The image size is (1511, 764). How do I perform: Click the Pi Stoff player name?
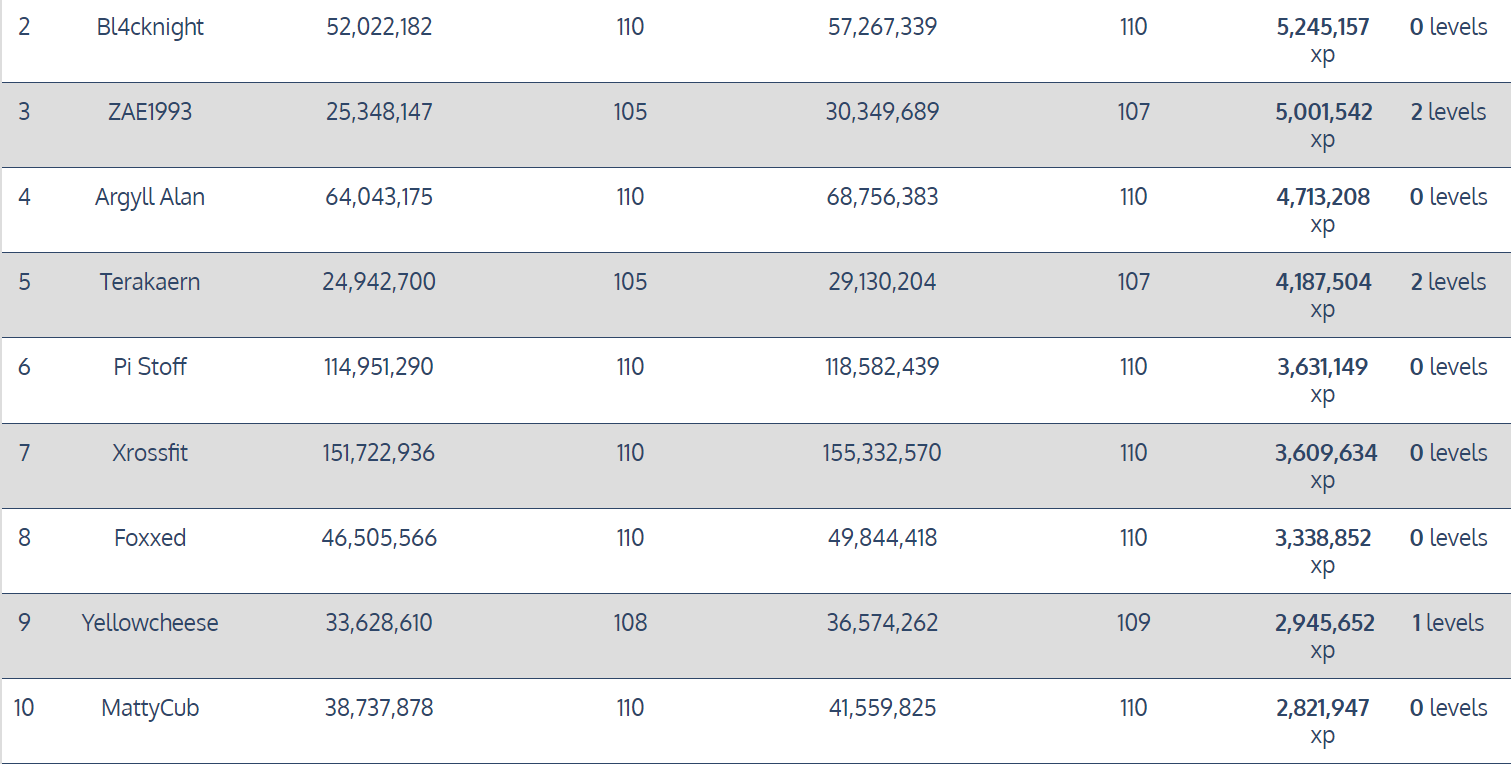tap(150, 367)
